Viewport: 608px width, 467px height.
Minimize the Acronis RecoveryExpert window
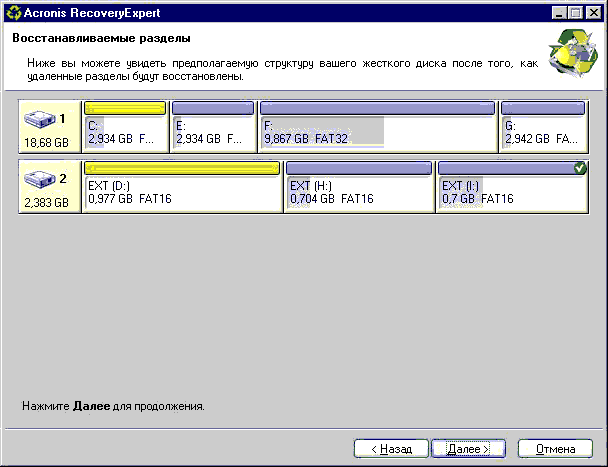559,13
